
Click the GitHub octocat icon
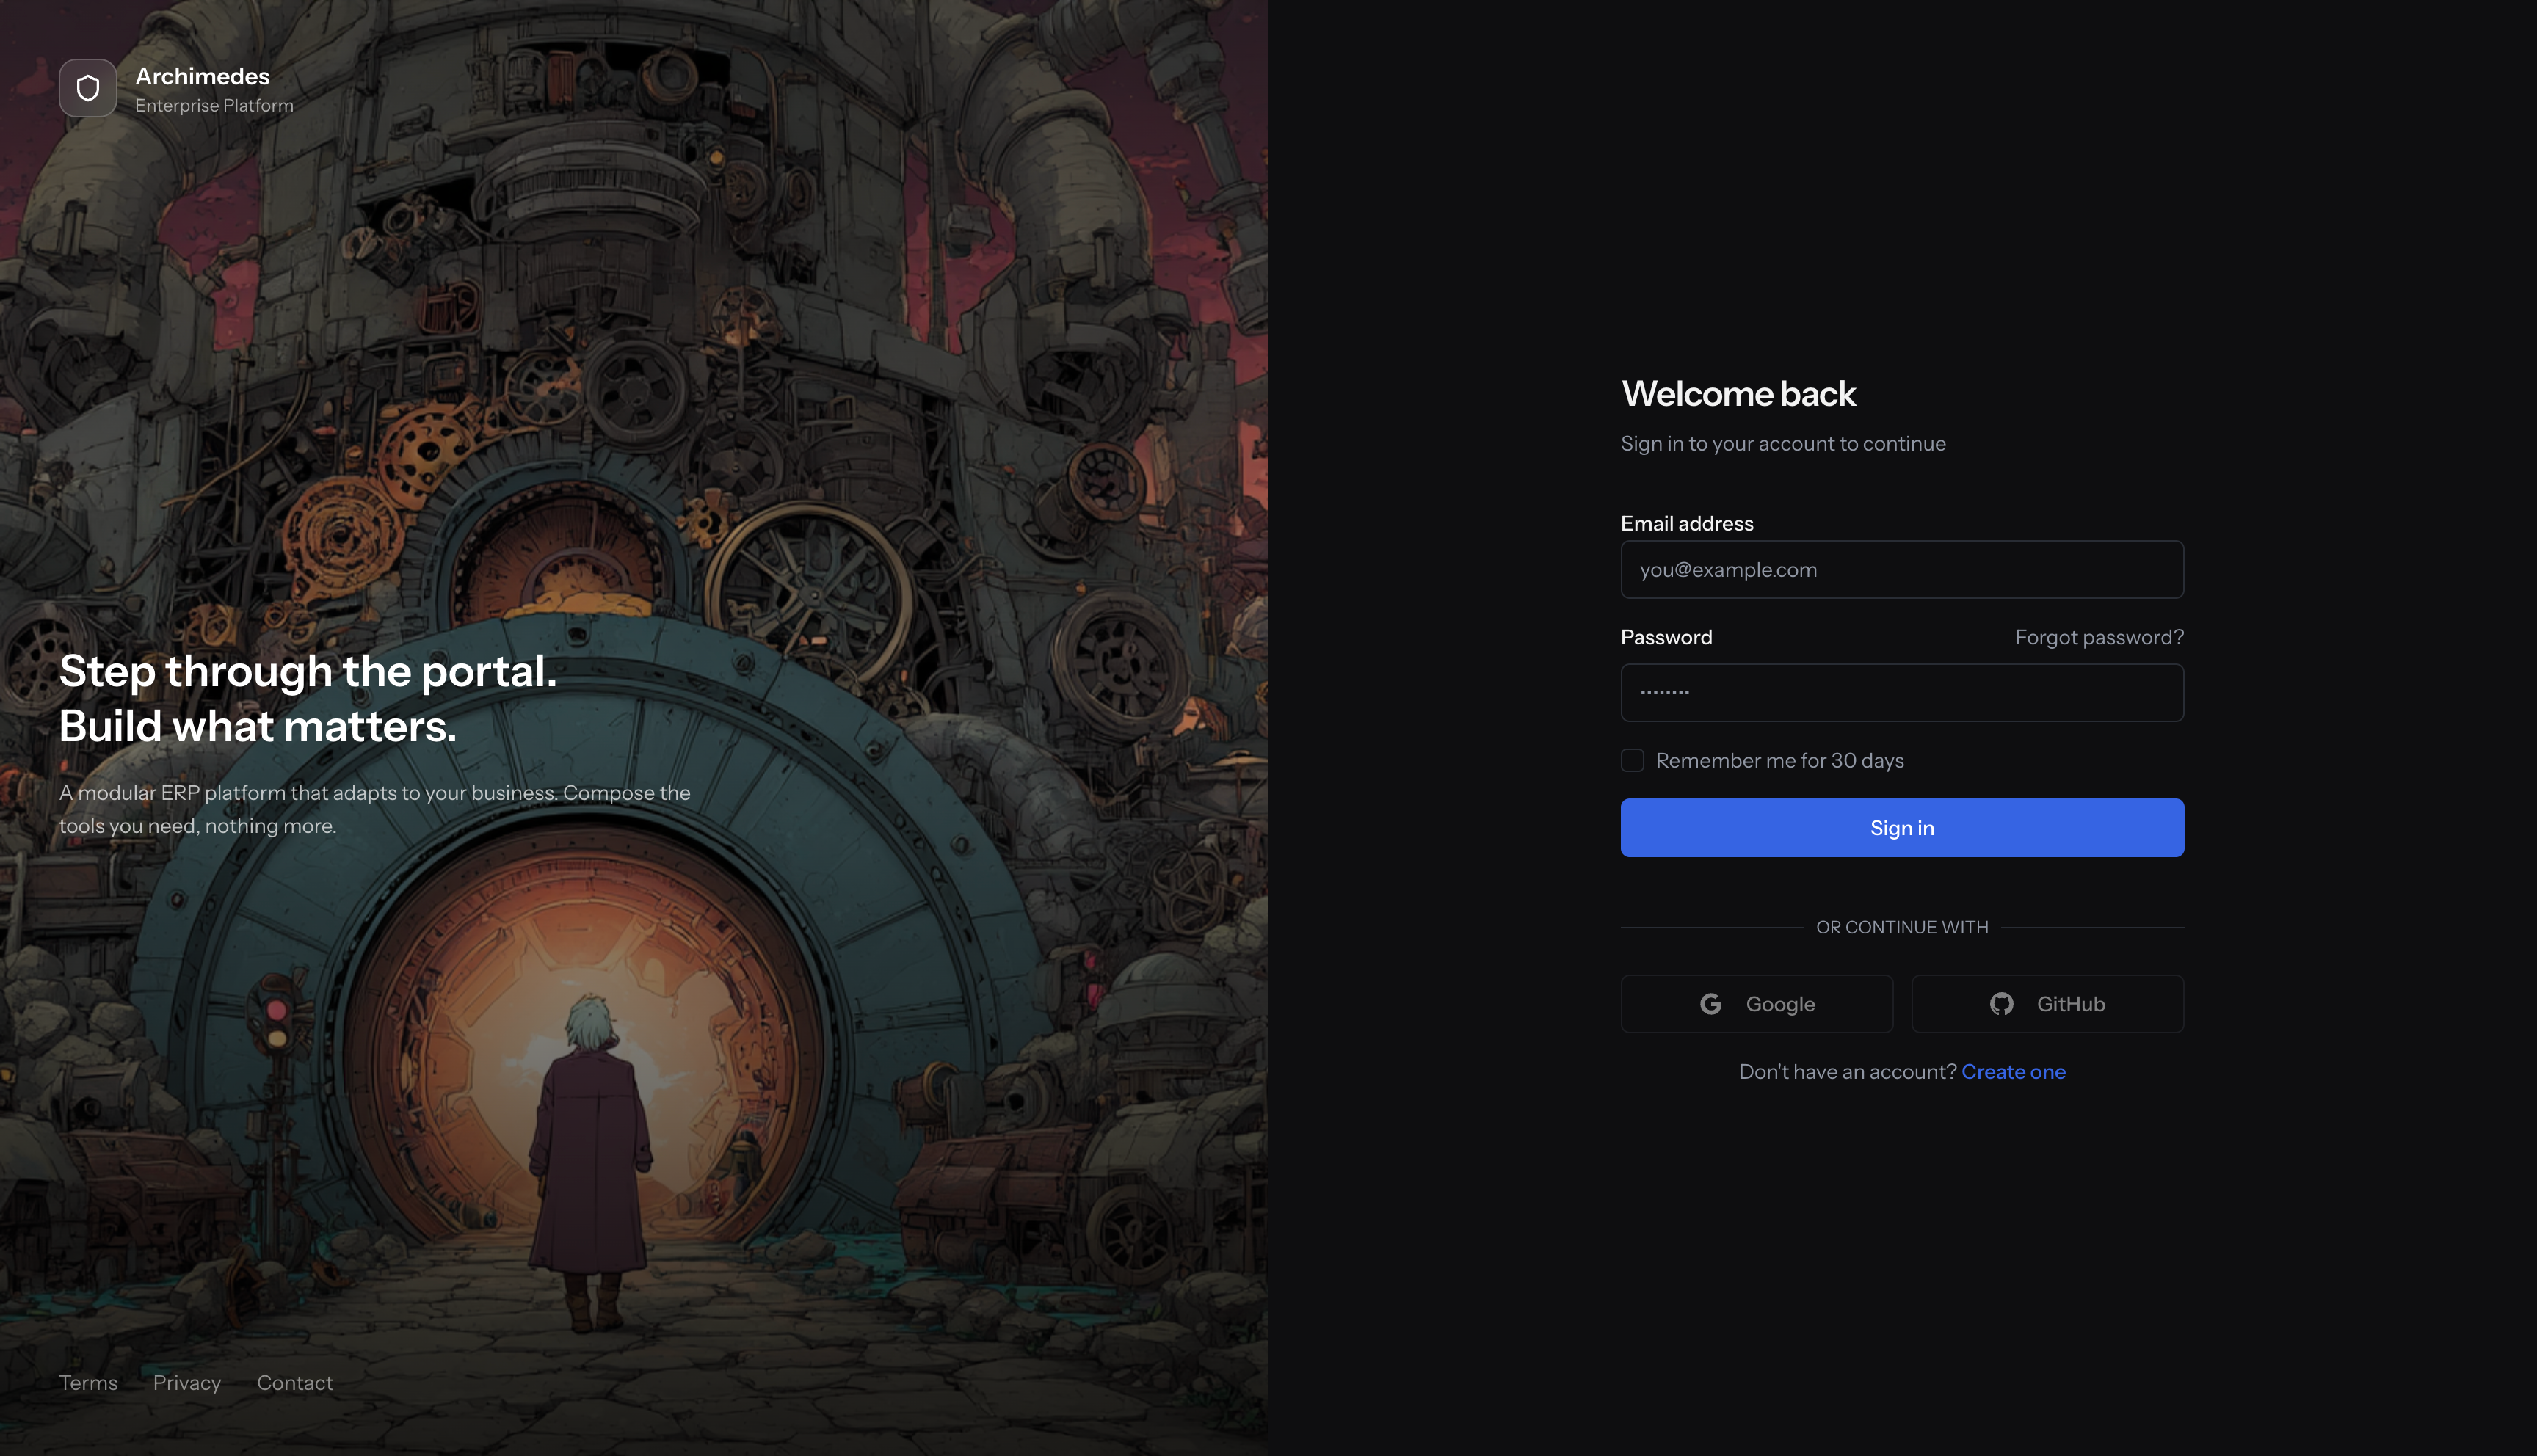[x=2001, y=1004]
